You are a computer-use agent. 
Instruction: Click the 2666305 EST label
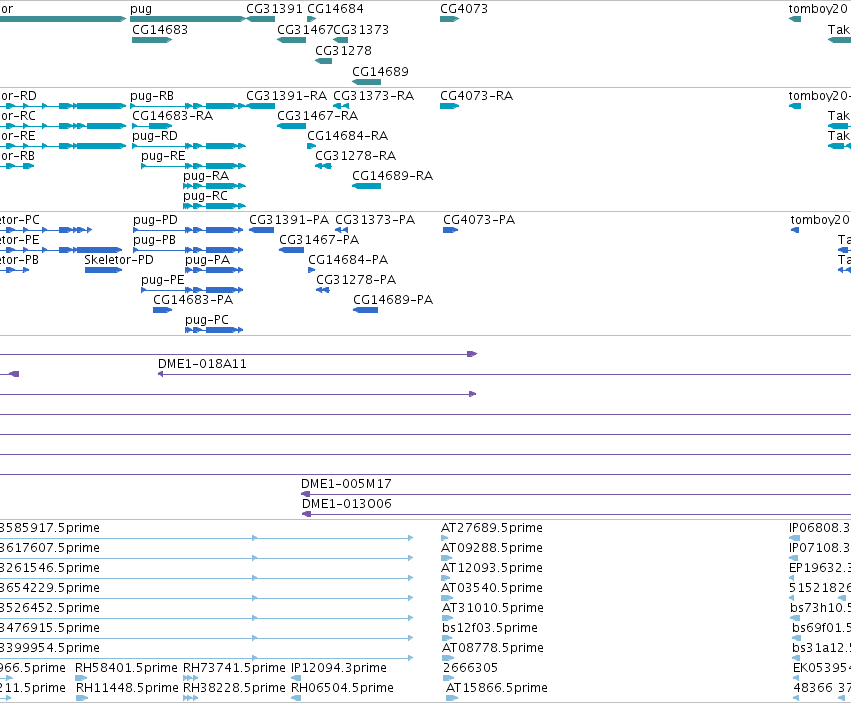click(x=470, y=668)
